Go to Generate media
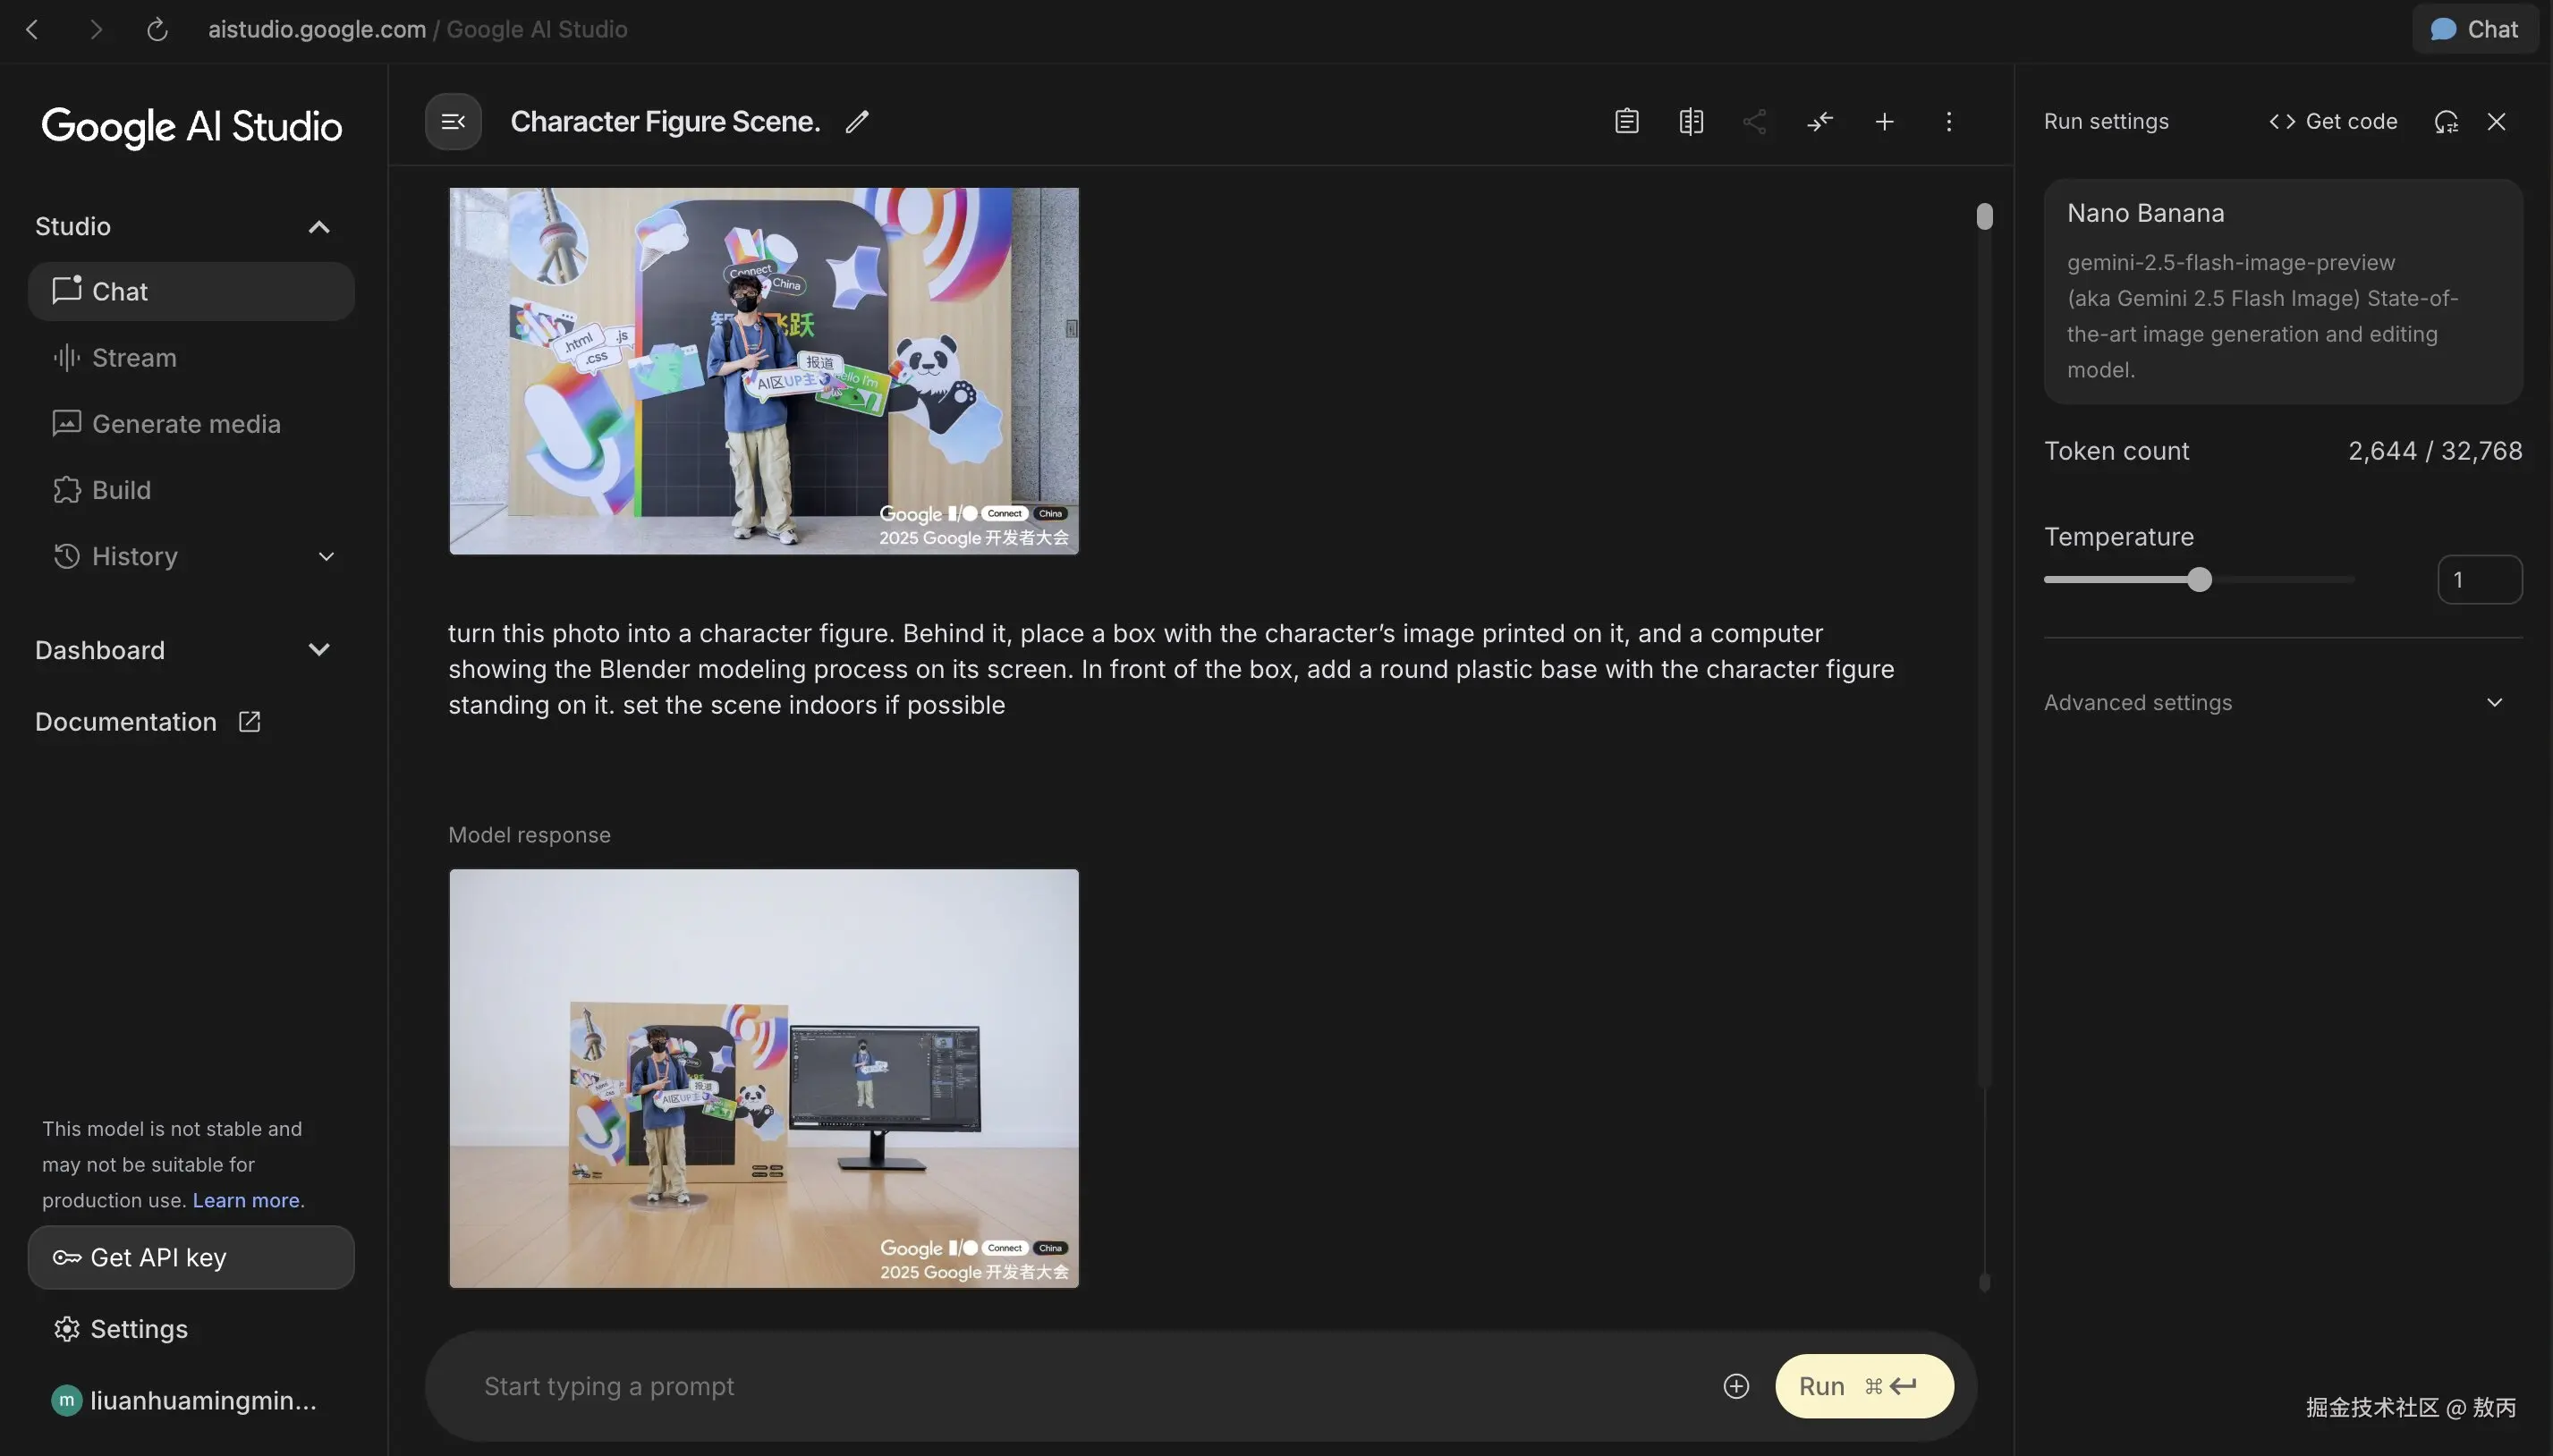Image resolution: width=2553 pixels, height=1456 pixels. click(x=186, y=424)
